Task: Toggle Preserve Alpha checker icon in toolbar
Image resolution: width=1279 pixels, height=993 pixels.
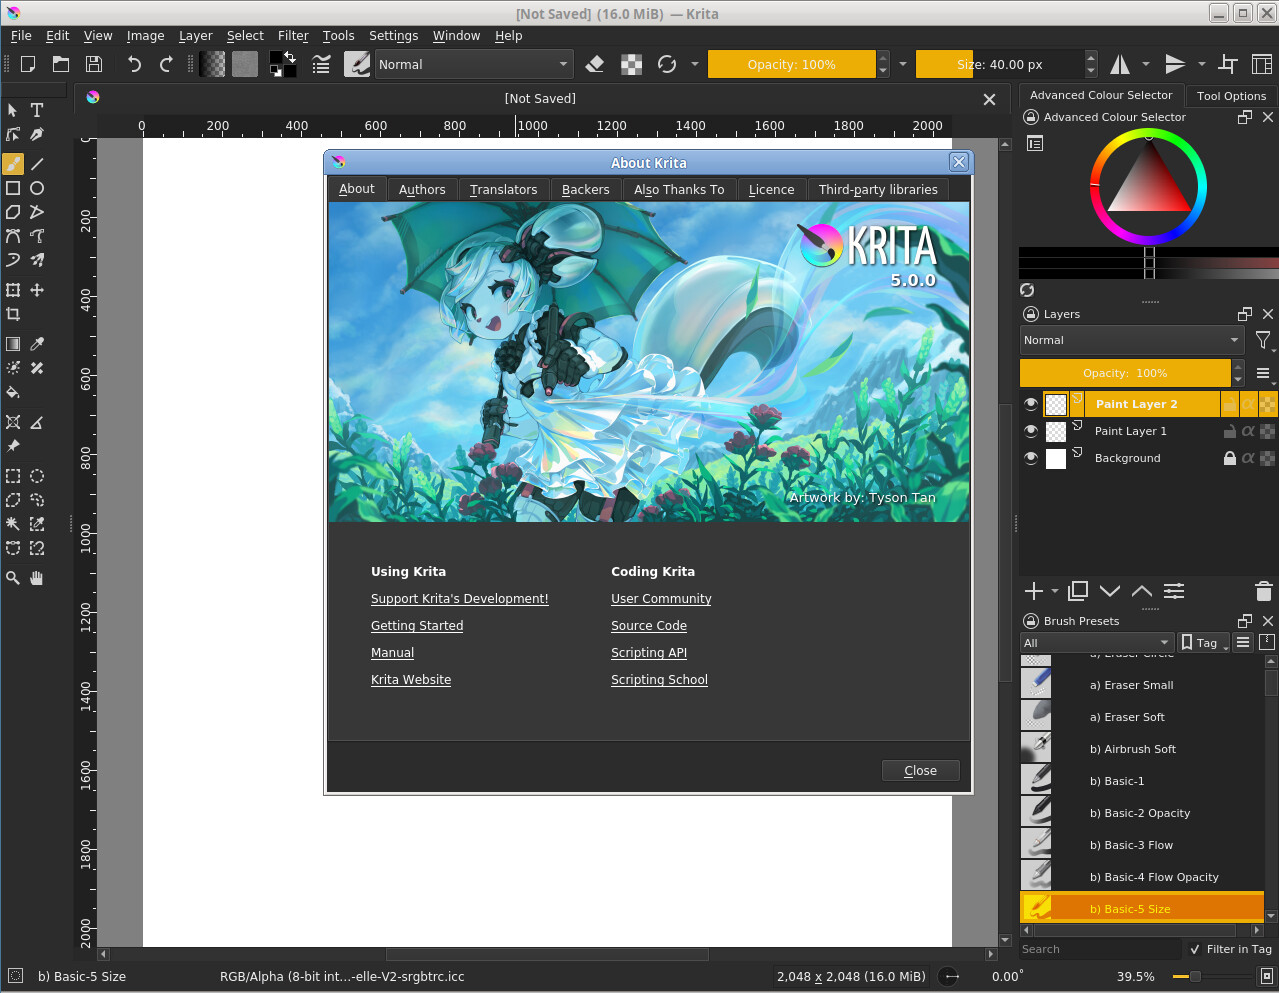Action: coord(632,64)
